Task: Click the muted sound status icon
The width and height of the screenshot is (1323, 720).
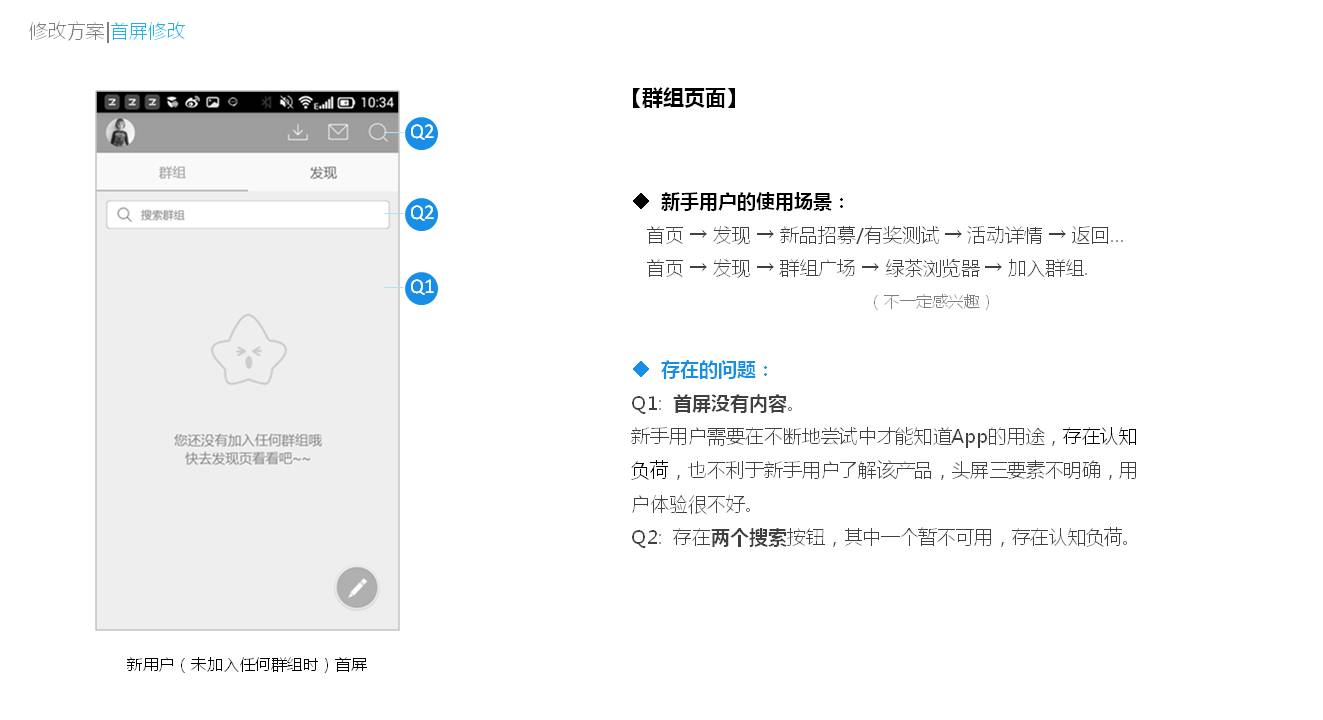Action: point(286,102)
